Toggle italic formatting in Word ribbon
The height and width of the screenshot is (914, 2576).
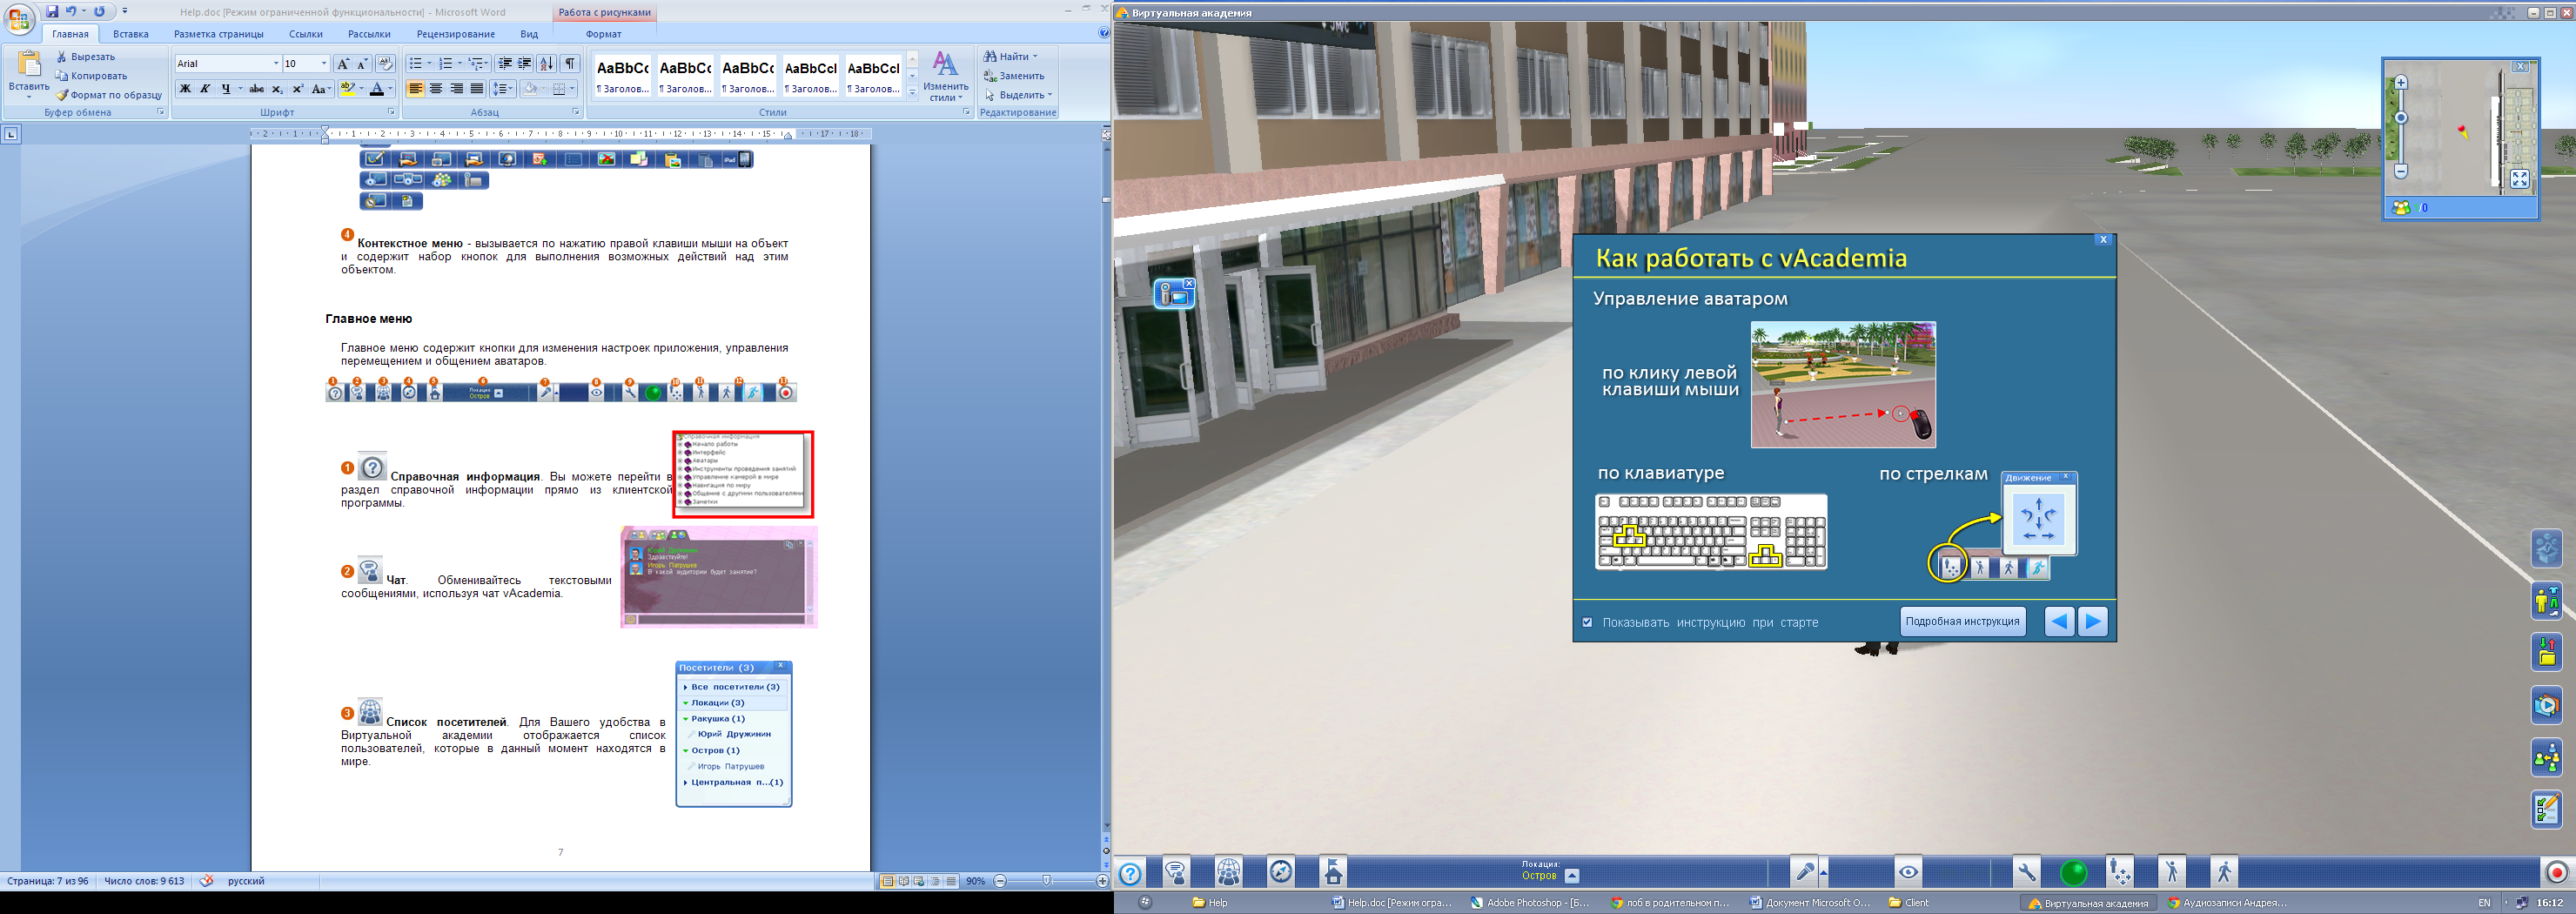pyautogui.click(x=205, y=89)
